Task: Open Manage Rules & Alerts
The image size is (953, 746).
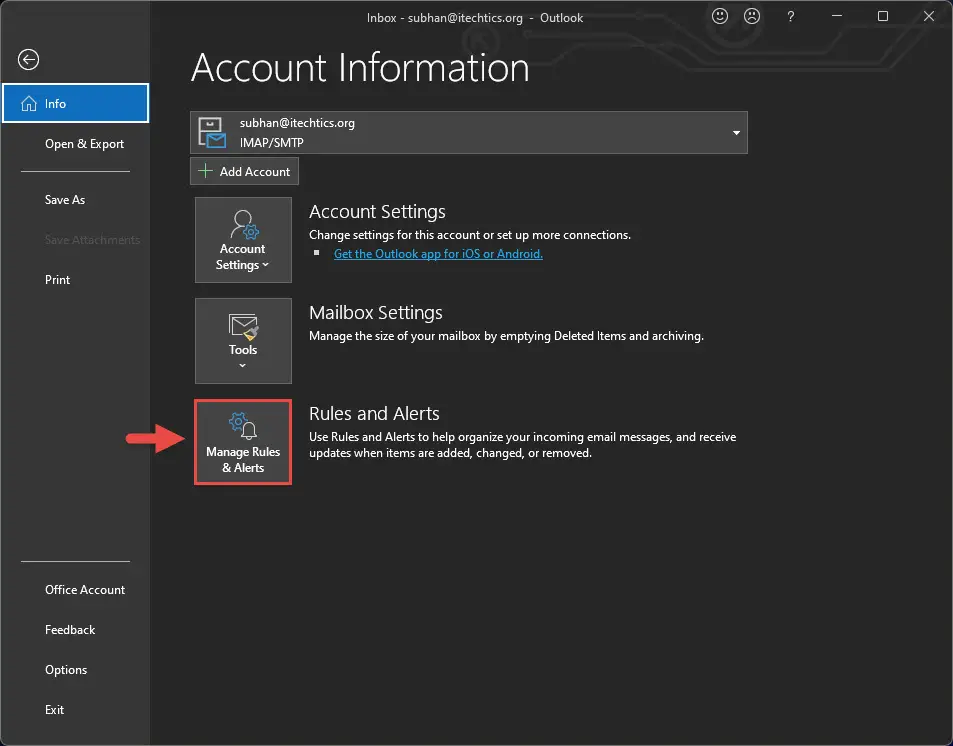Action: [x=243, y=442]
